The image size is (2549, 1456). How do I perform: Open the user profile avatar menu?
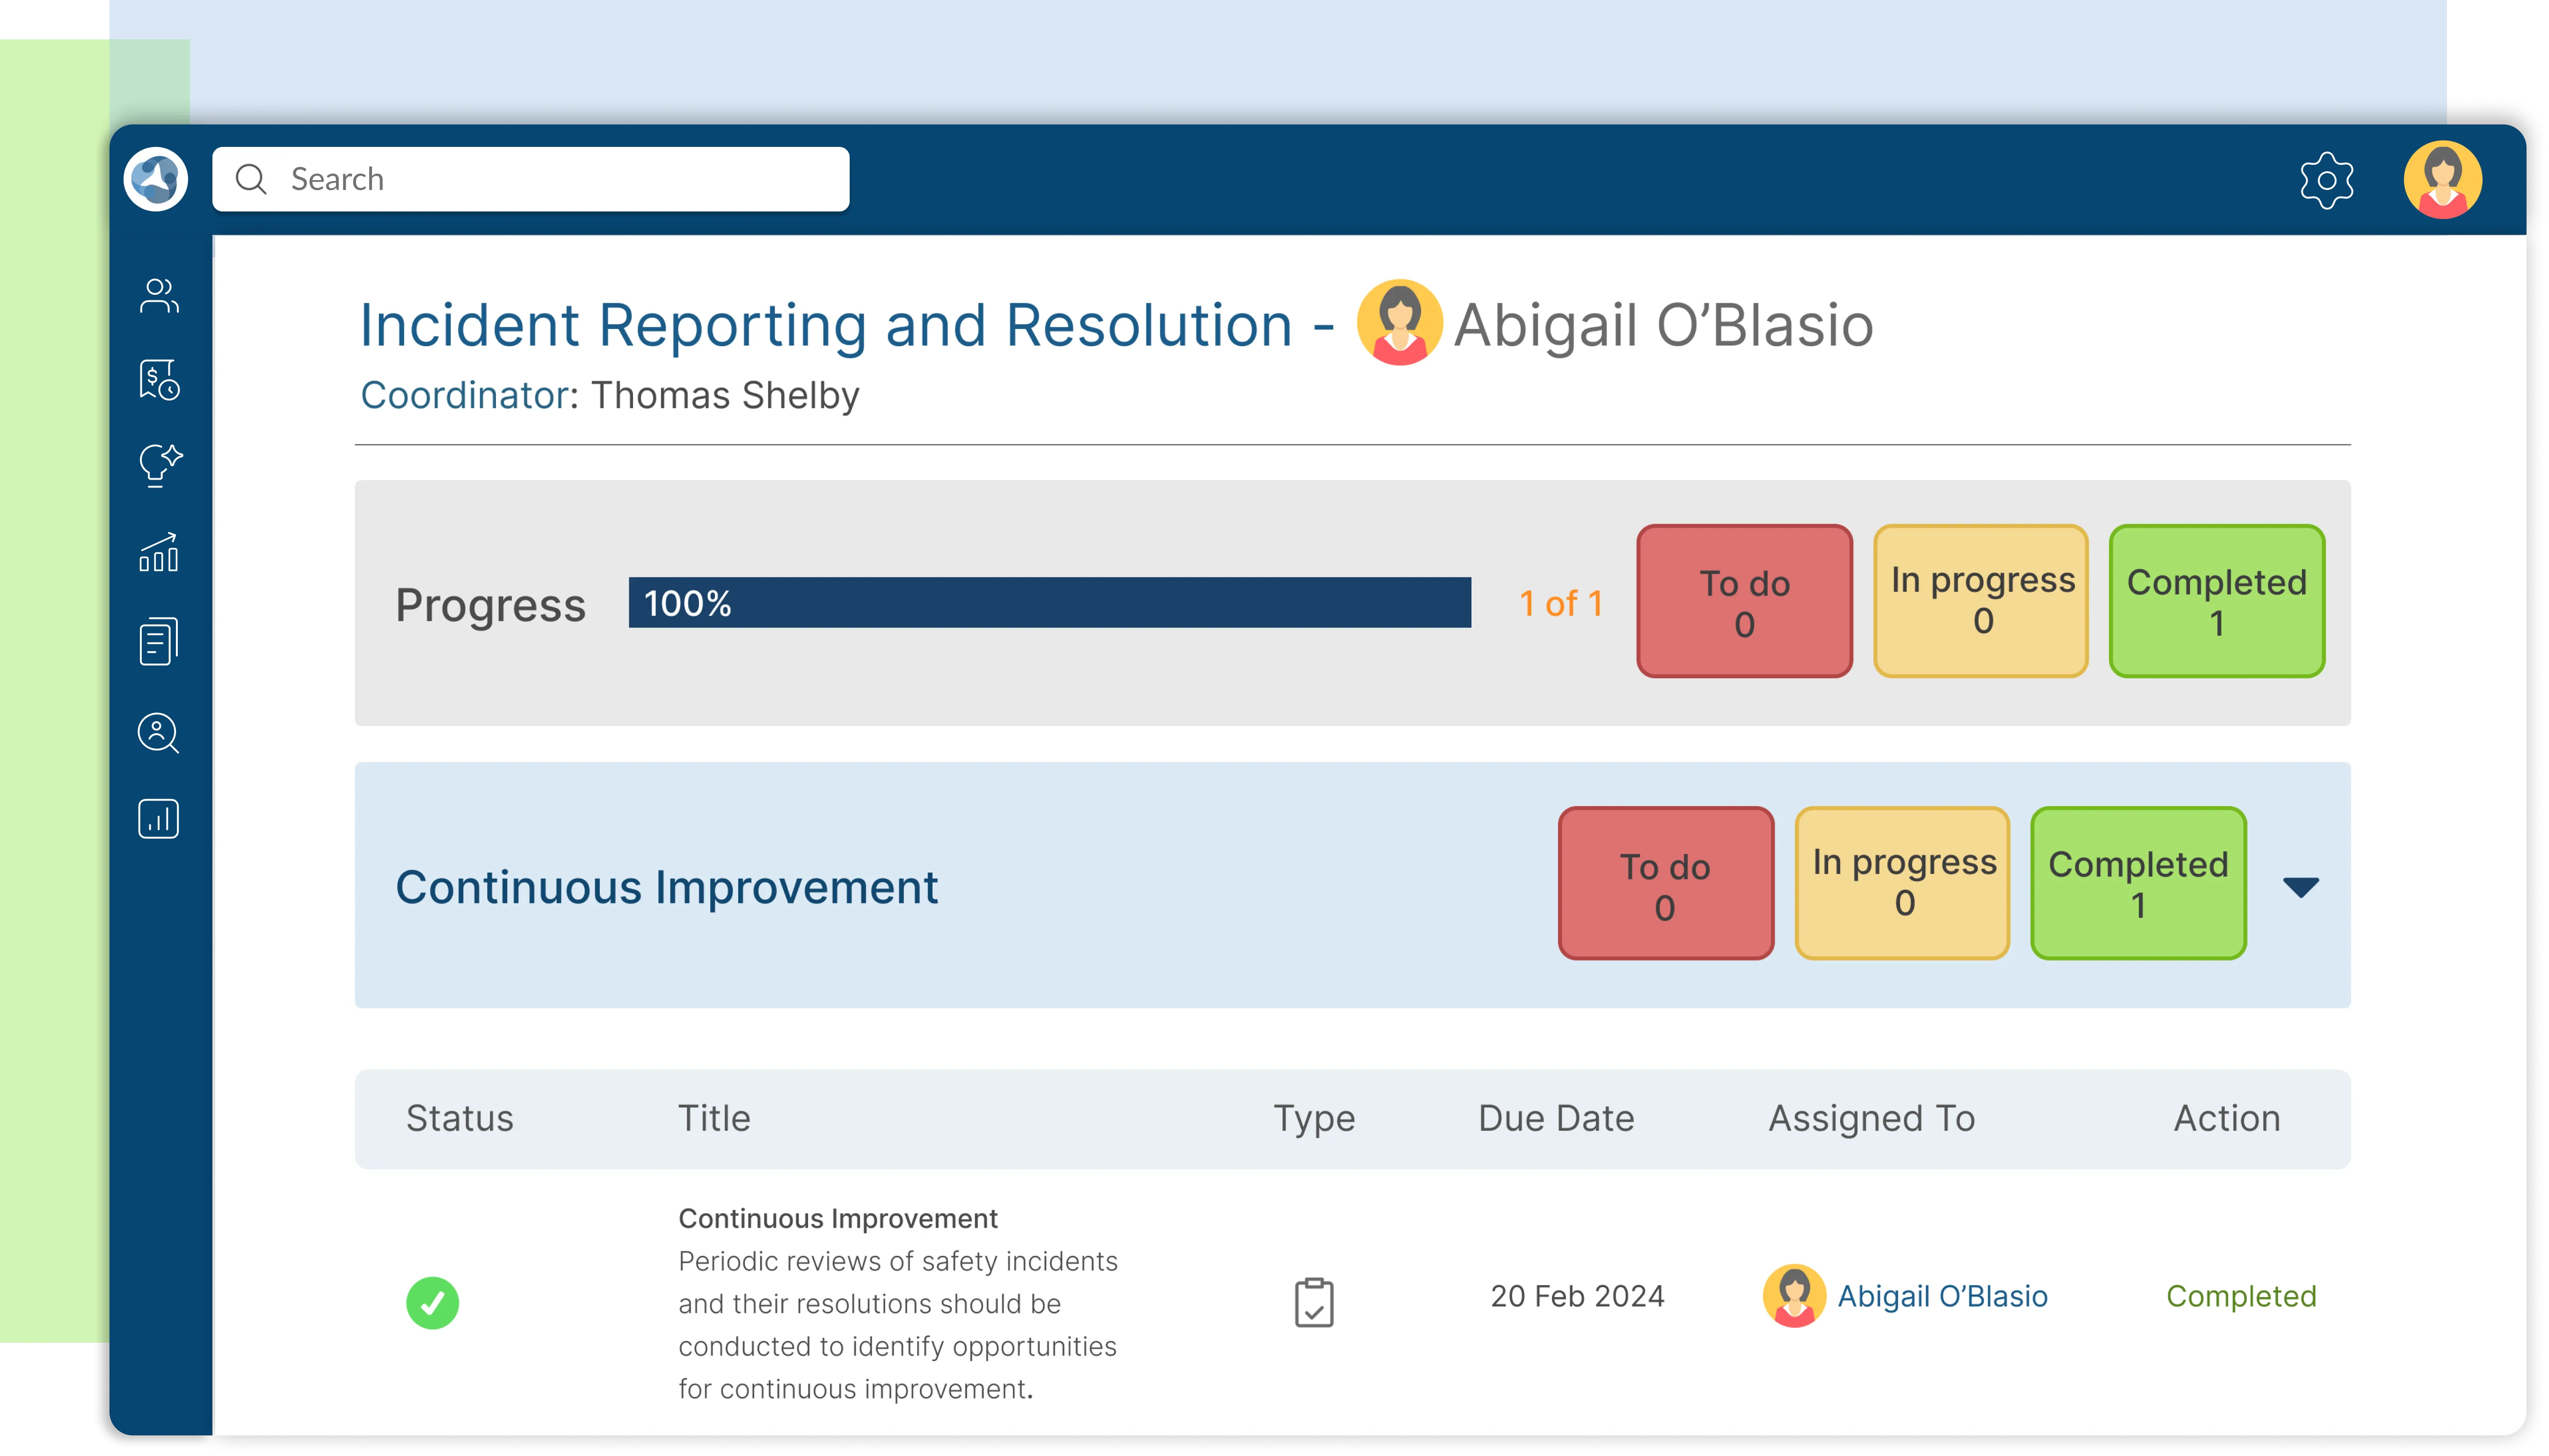click(x=2442, y=180)
